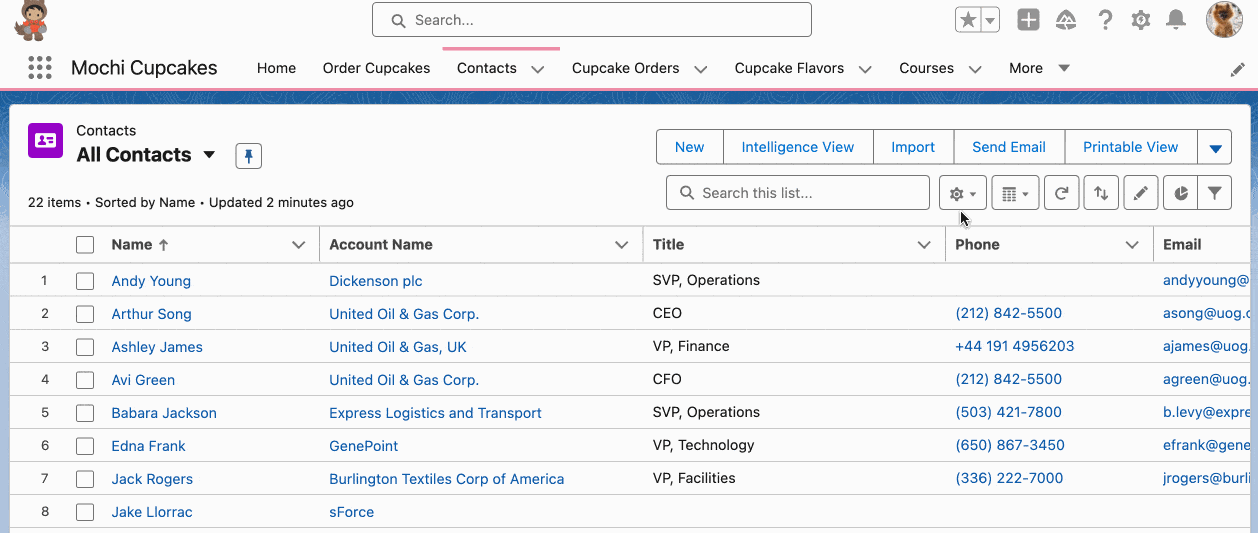1258x533 pixels.
Task: Click the New button
Action: pos(690,147)
